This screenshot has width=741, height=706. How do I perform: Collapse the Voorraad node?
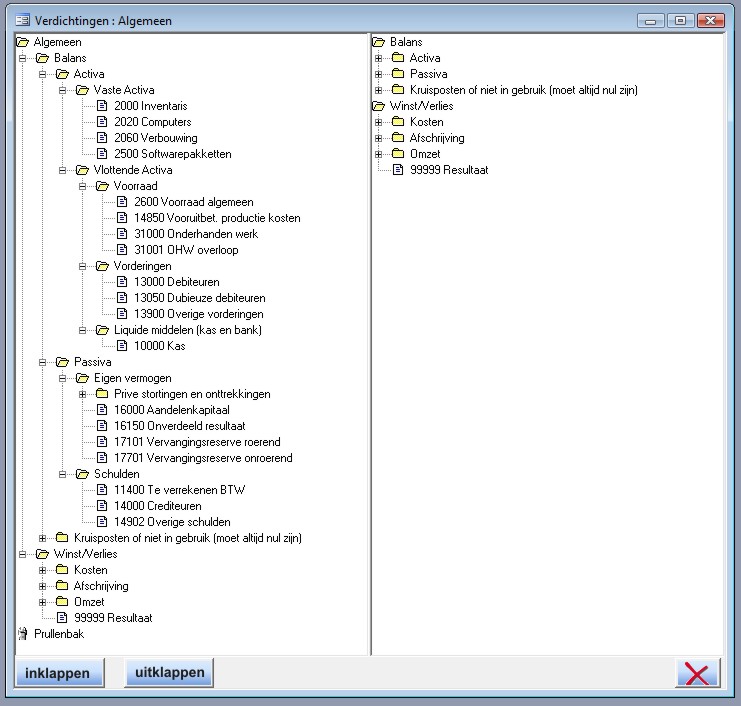[82, 186]
